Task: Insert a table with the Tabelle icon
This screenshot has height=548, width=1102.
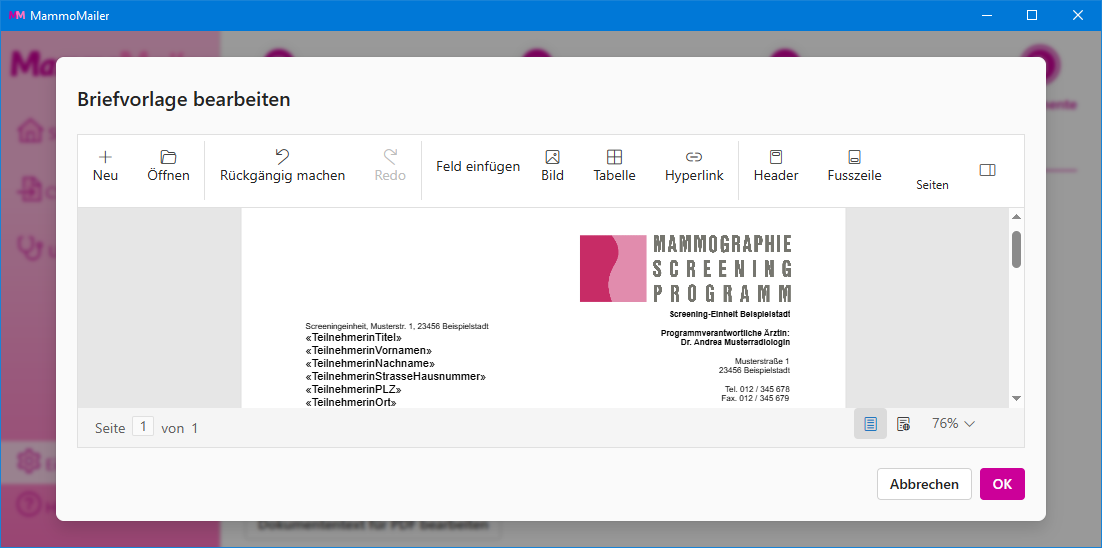Action: click(x=614, y=157)
